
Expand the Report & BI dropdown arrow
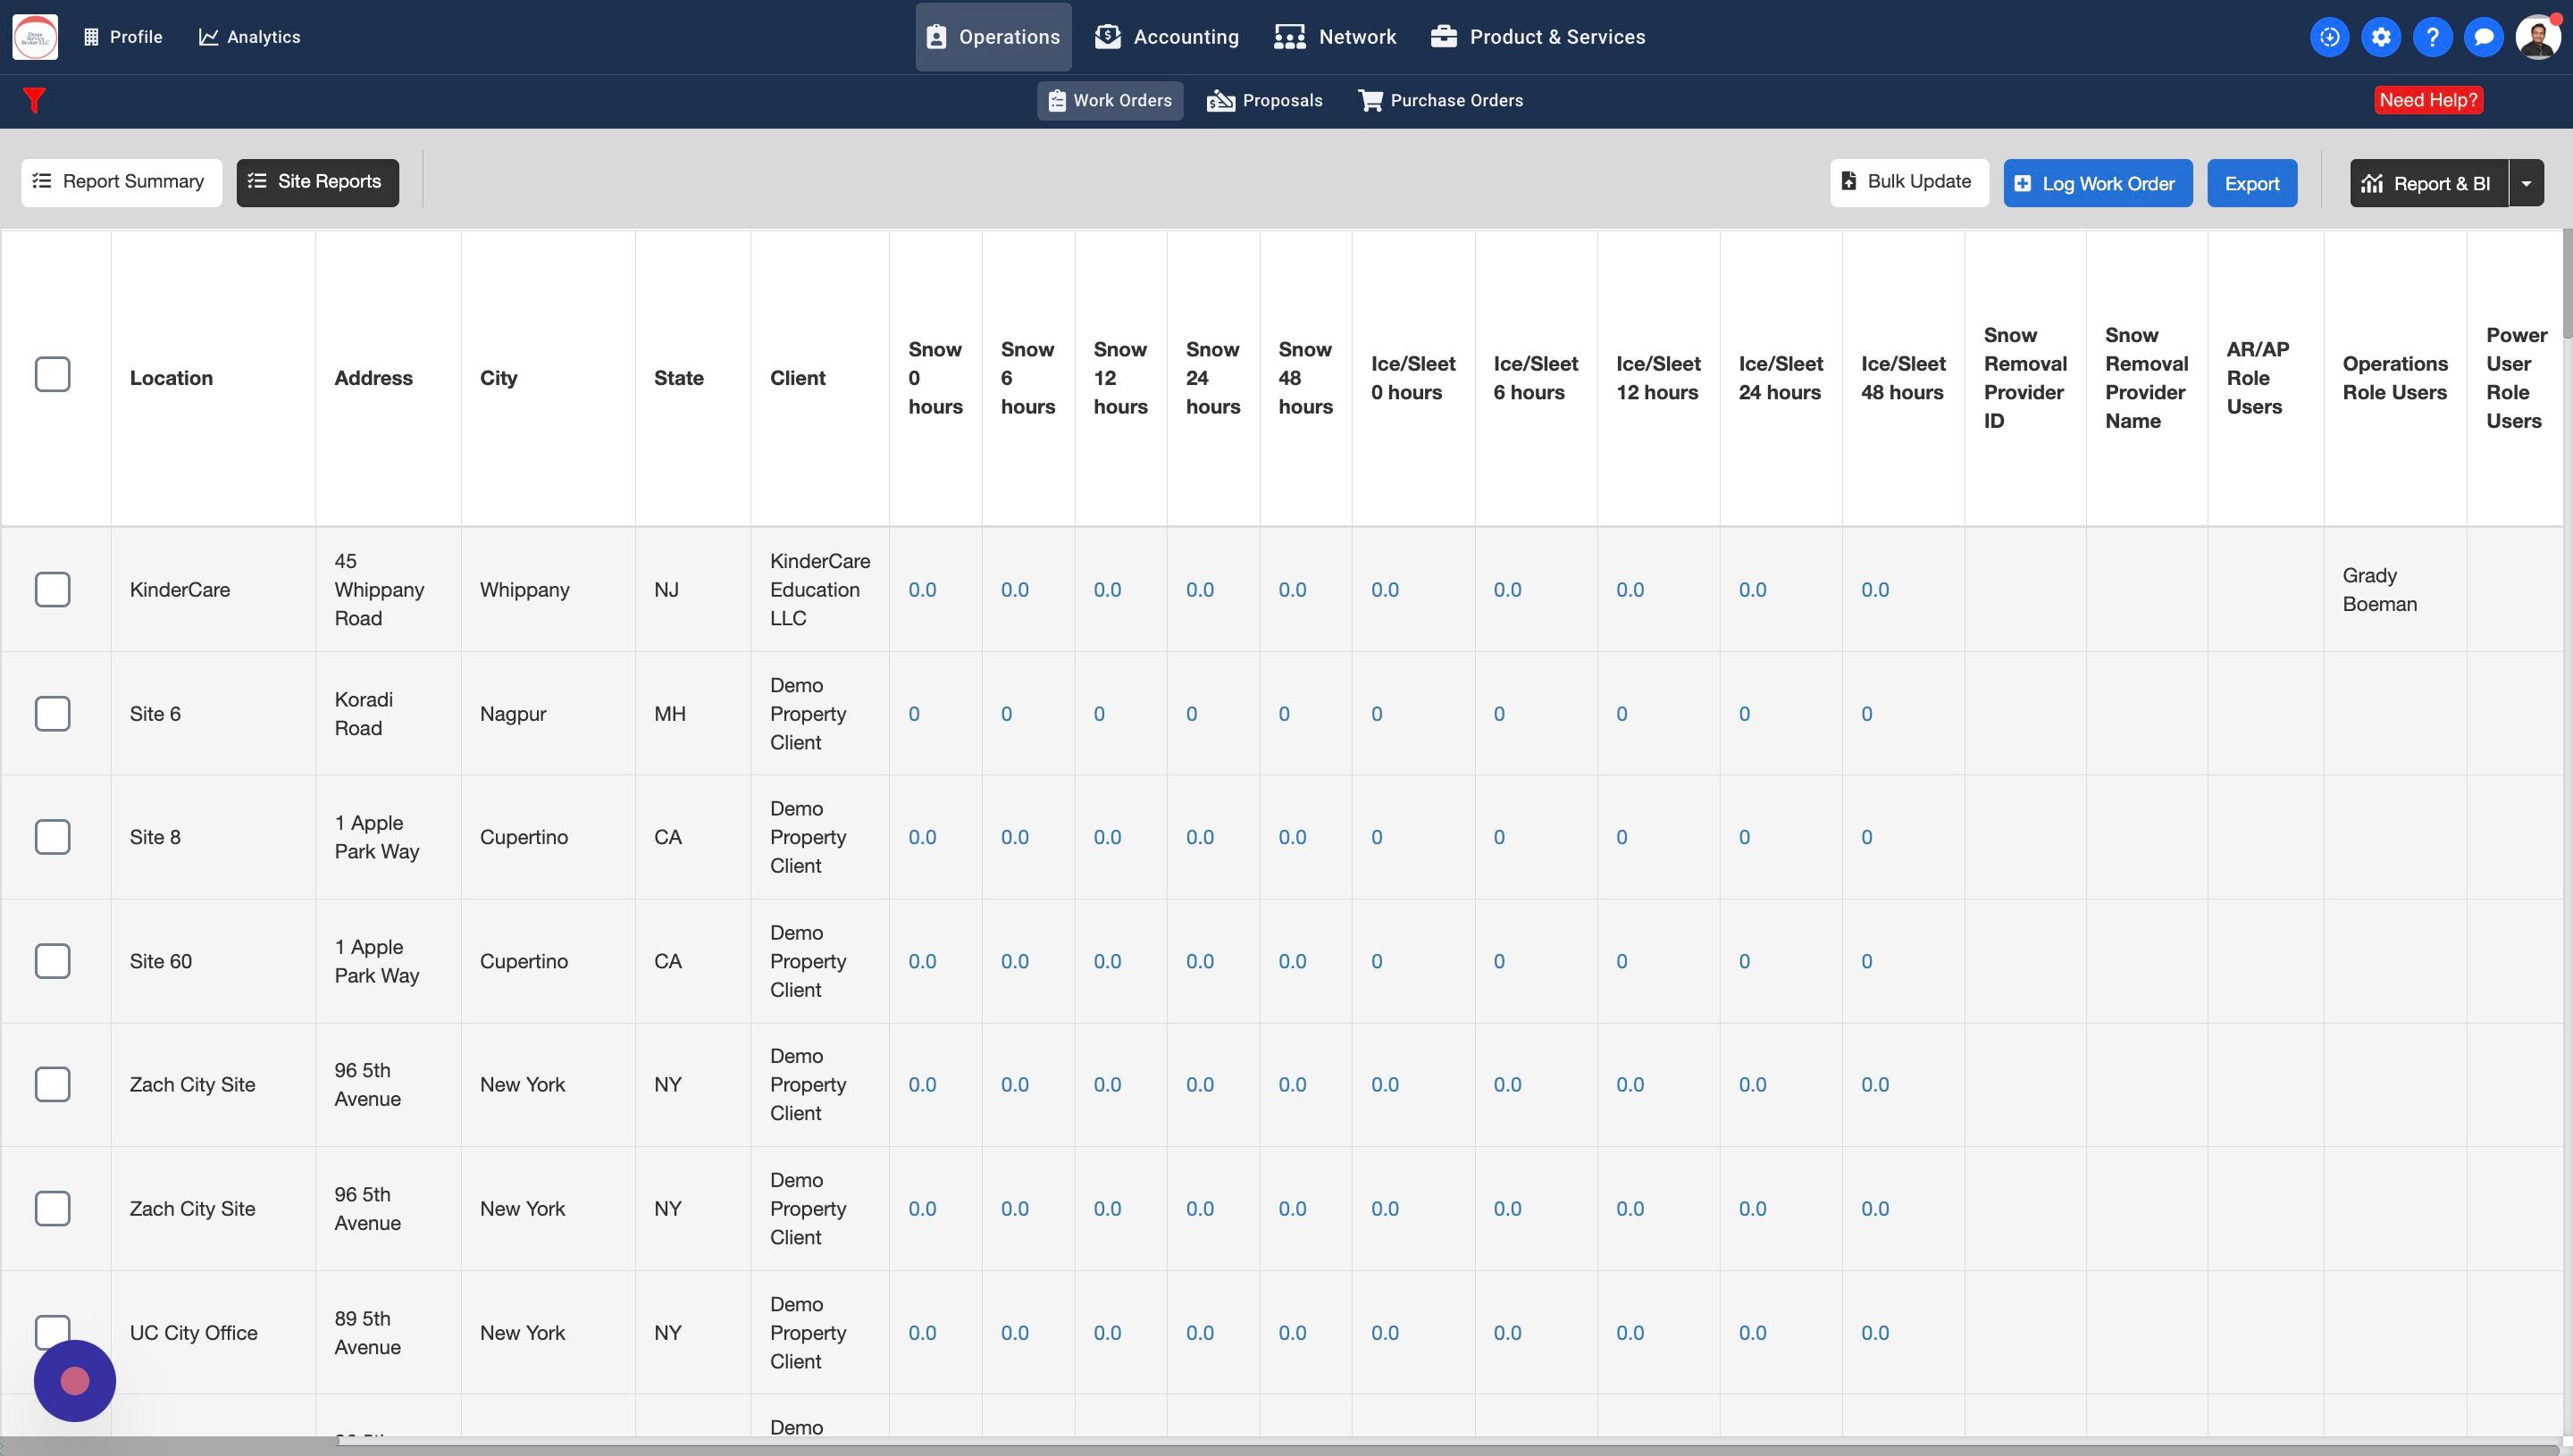(2526, 183)
